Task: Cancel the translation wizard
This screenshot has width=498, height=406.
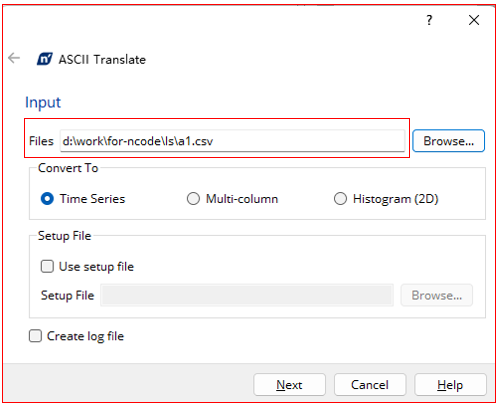Action: point(370,385)
